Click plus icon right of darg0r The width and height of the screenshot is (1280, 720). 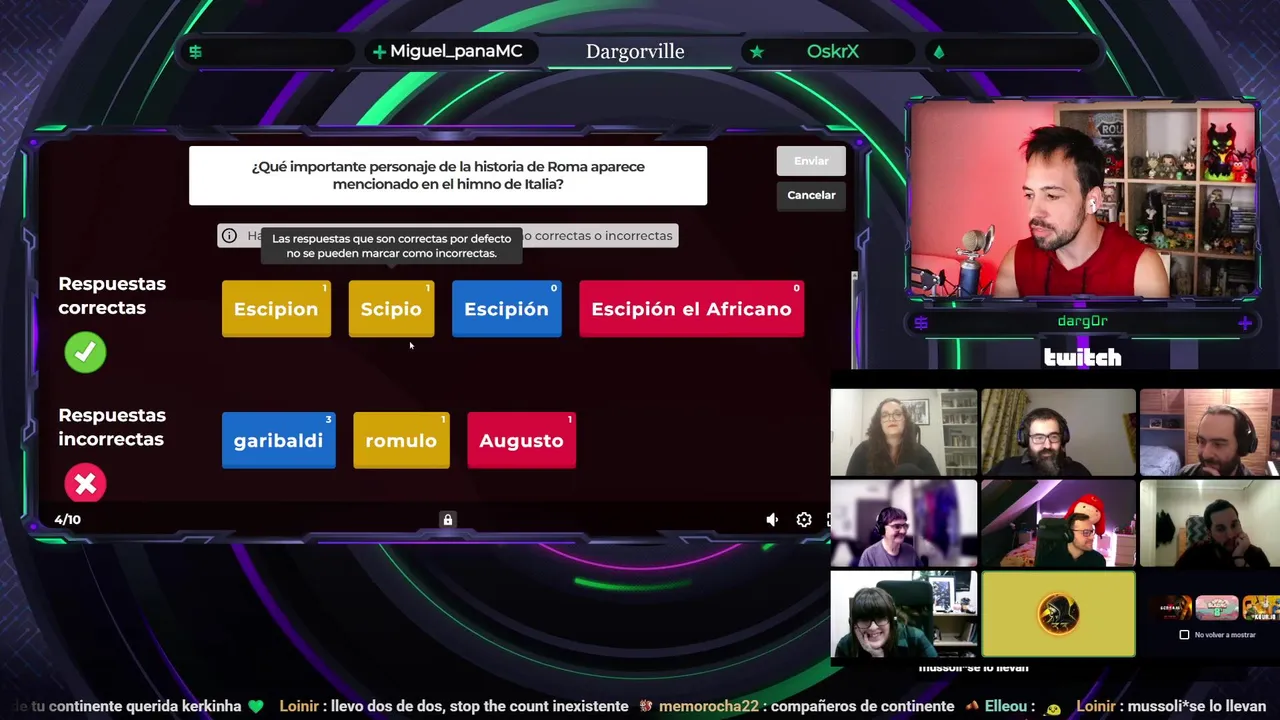(1245, 323)
